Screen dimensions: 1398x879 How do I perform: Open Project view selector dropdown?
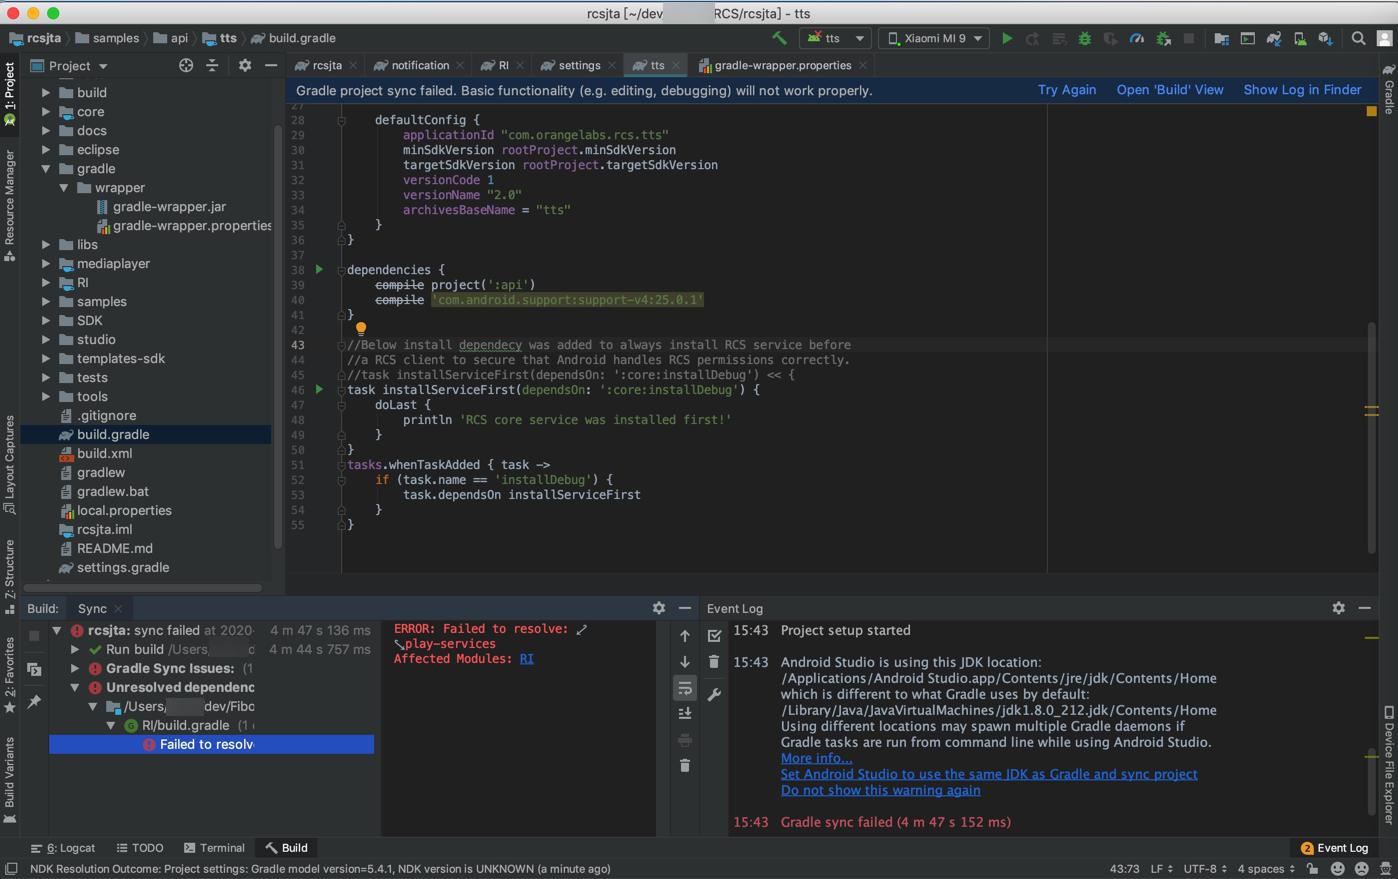point(69,65)
